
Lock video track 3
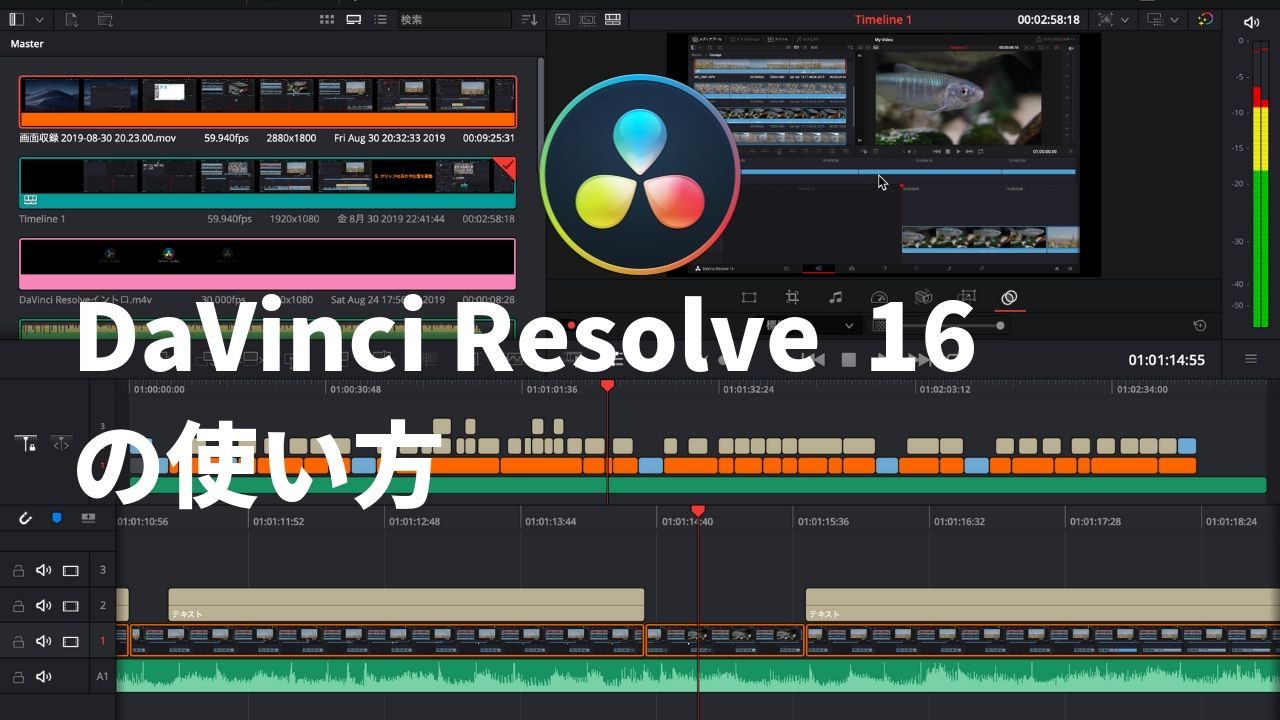pos(18,571)
